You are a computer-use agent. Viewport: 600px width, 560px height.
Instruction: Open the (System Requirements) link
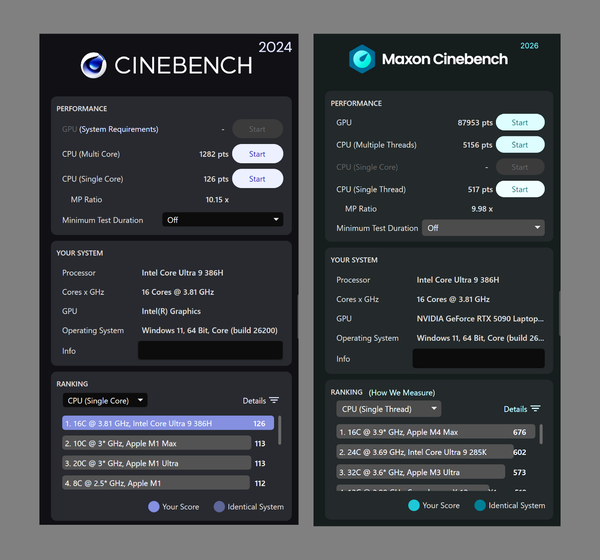(x=119, y=129)
